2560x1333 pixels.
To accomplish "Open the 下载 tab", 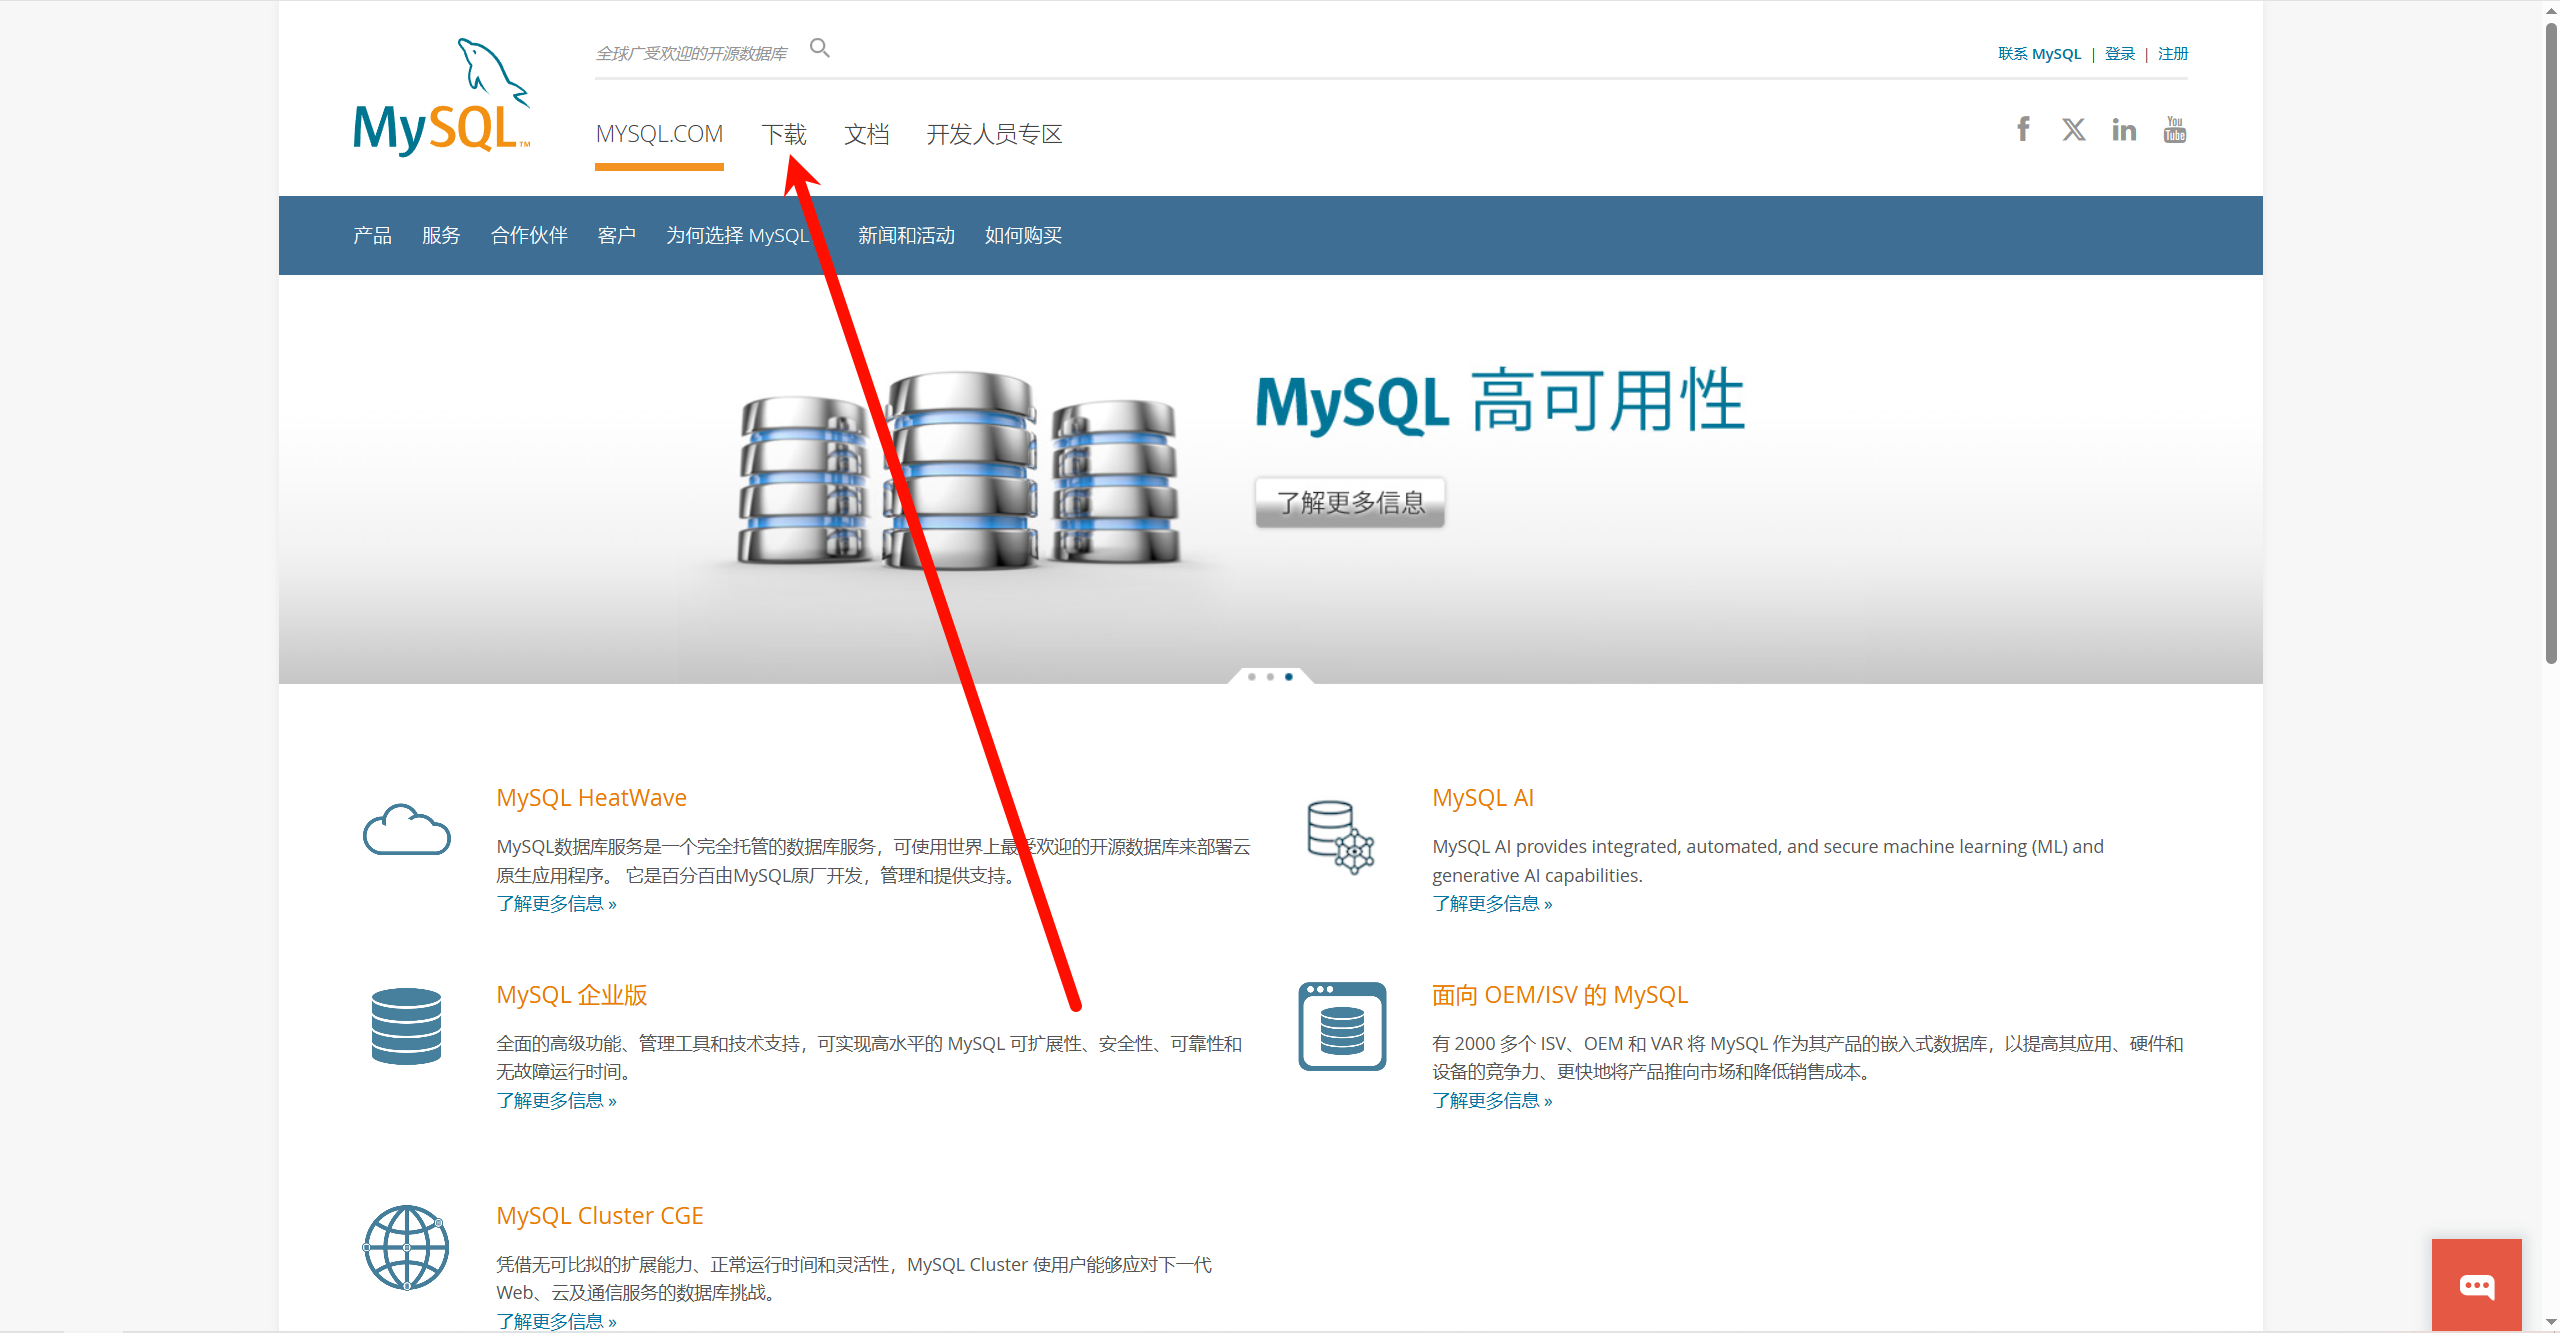I will tap(783, 134).
